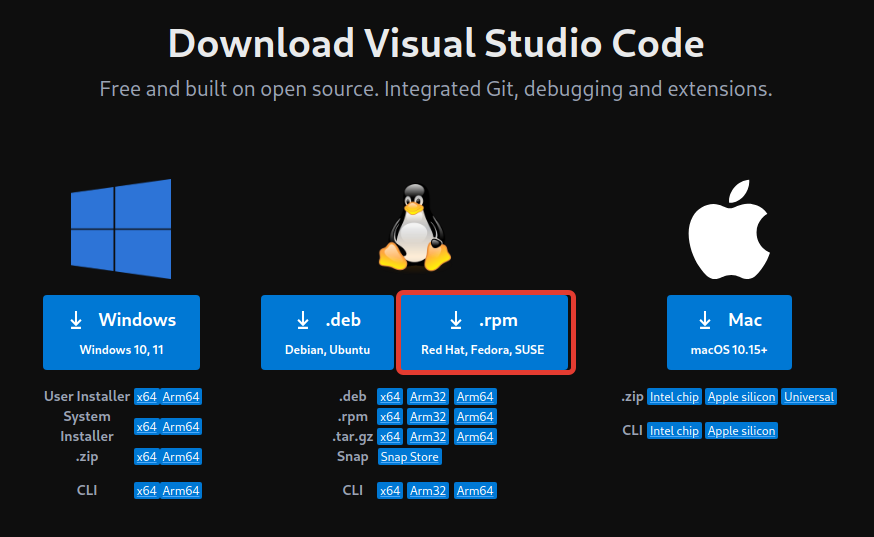874x537 pixels.
Task: Open Windows CLI x64 link
Action: [x=147, y=491]
